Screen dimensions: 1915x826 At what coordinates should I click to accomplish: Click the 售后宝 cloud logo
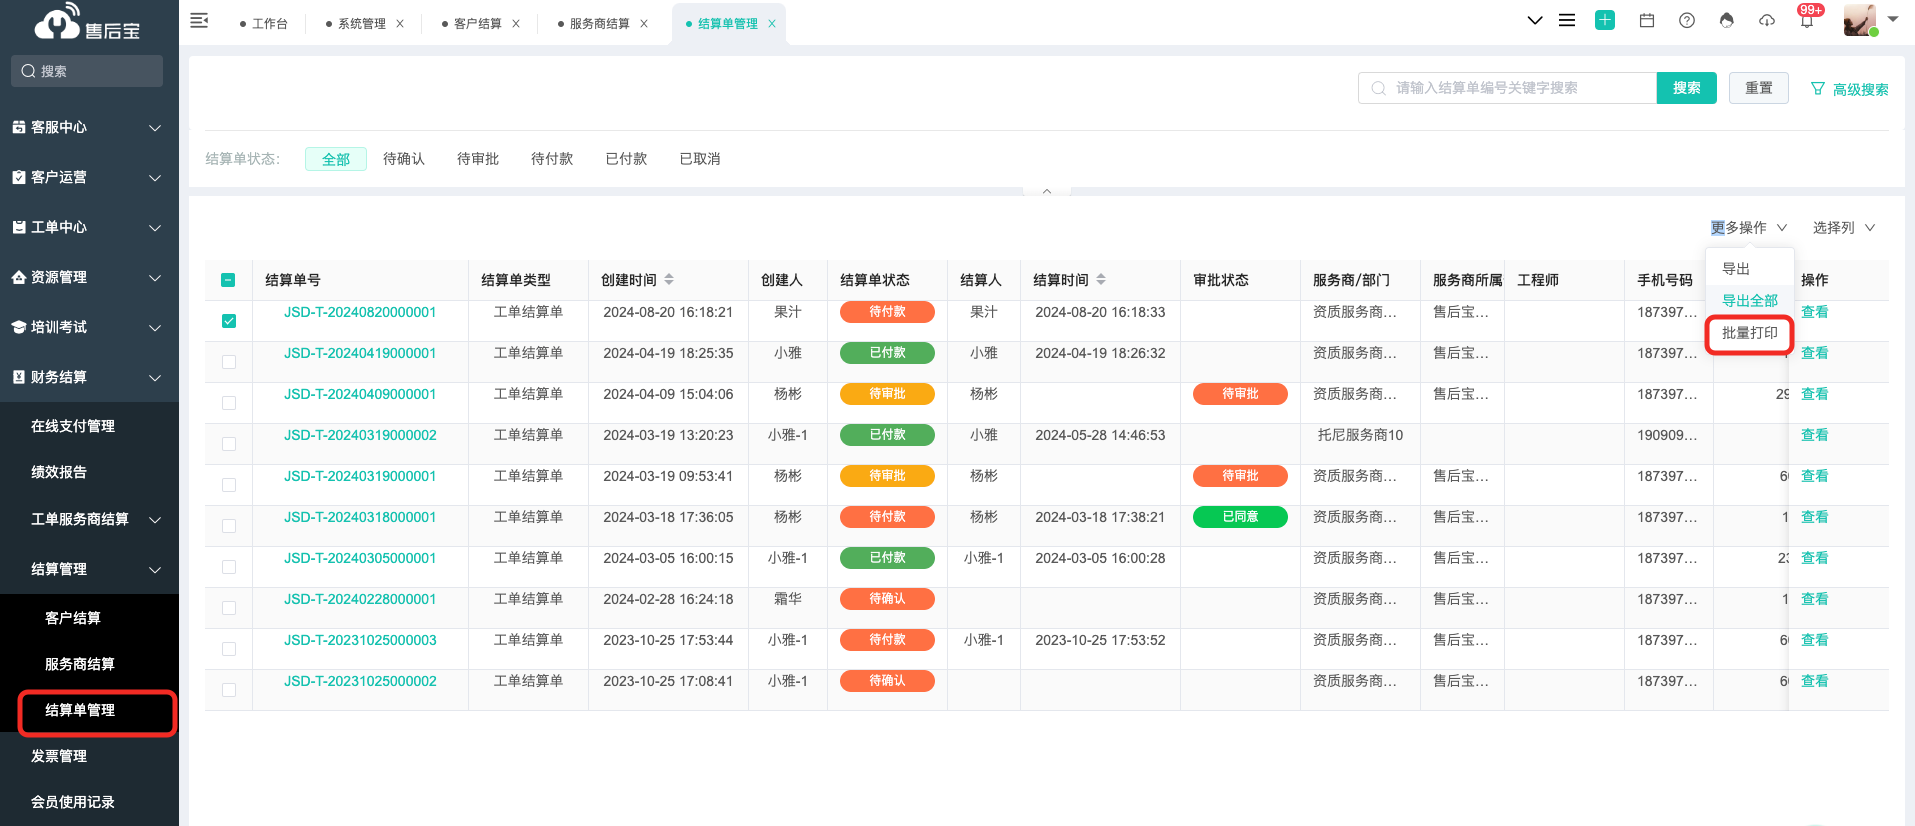(88, 22)
